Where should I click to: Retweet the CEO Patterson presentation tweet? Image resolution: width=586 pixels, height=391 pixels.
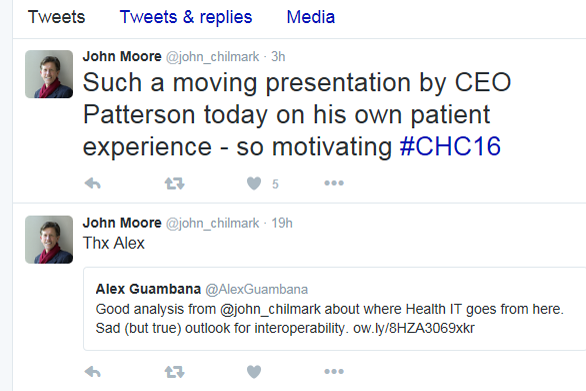[175, 184]
